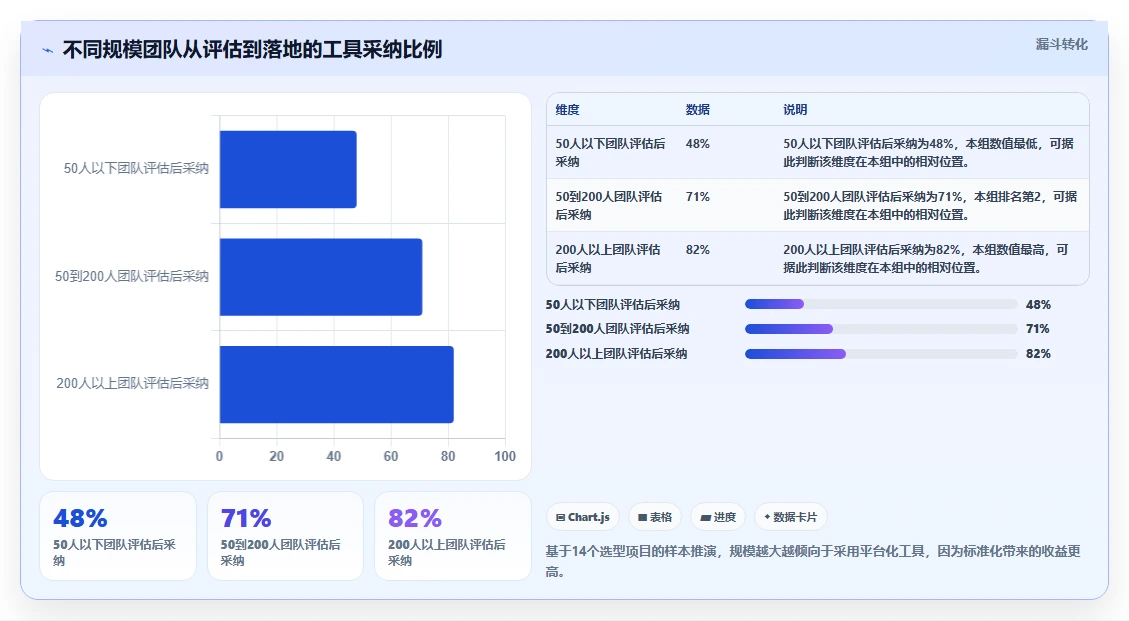Click the chart bar for 50到200人团队评估后采纳

(320, 277)
